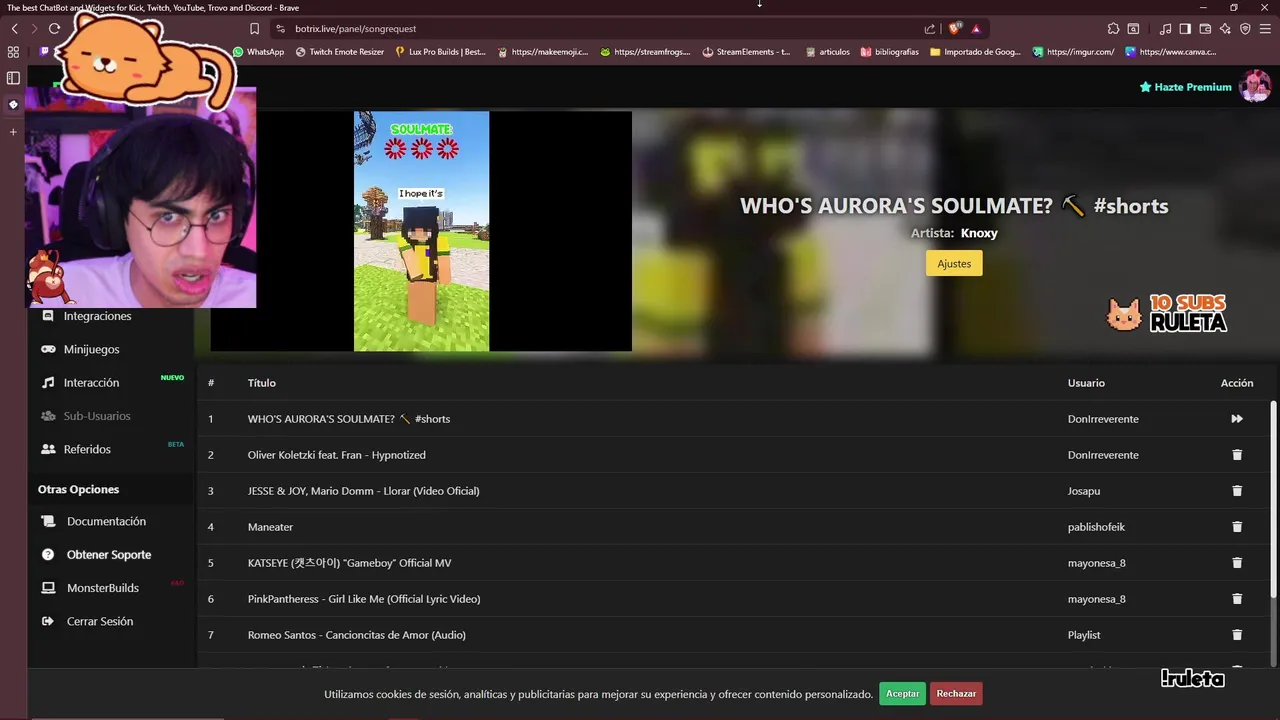Open Brave Rewards triangle icon
1280x720 pixels.
[x=976, y=29]
